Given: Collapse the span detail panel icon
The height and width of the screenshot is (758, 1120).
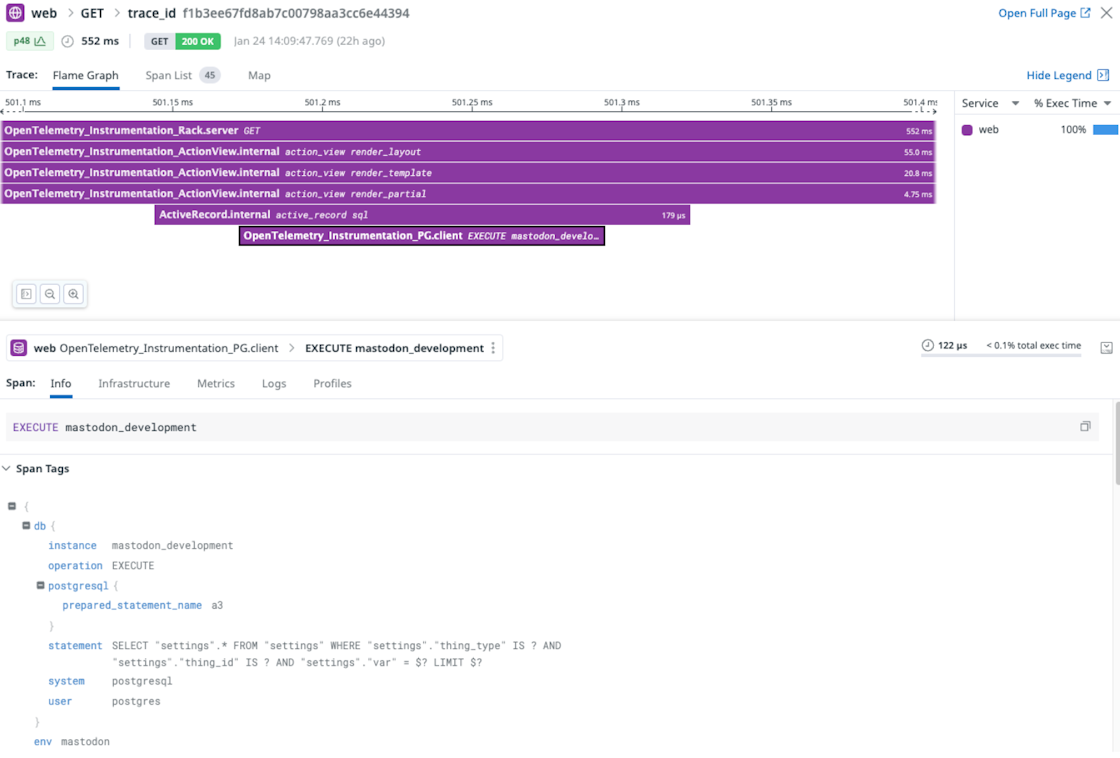Looking at the screenshot, I should (x=1106, y=348).
